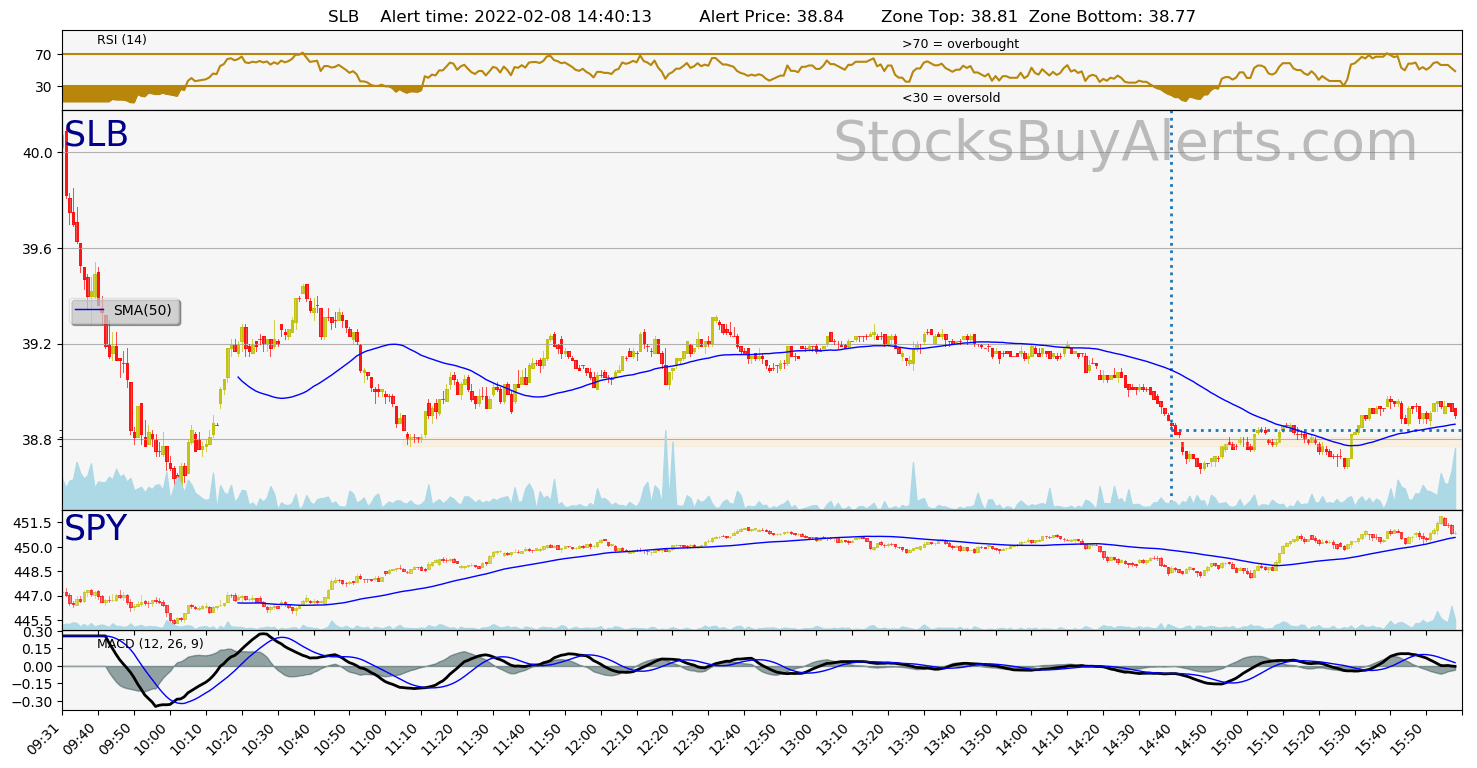Viewport: 1477px width, 768px height.
Task: Click the SLB ticker label
Action: [x=96, y=135]
